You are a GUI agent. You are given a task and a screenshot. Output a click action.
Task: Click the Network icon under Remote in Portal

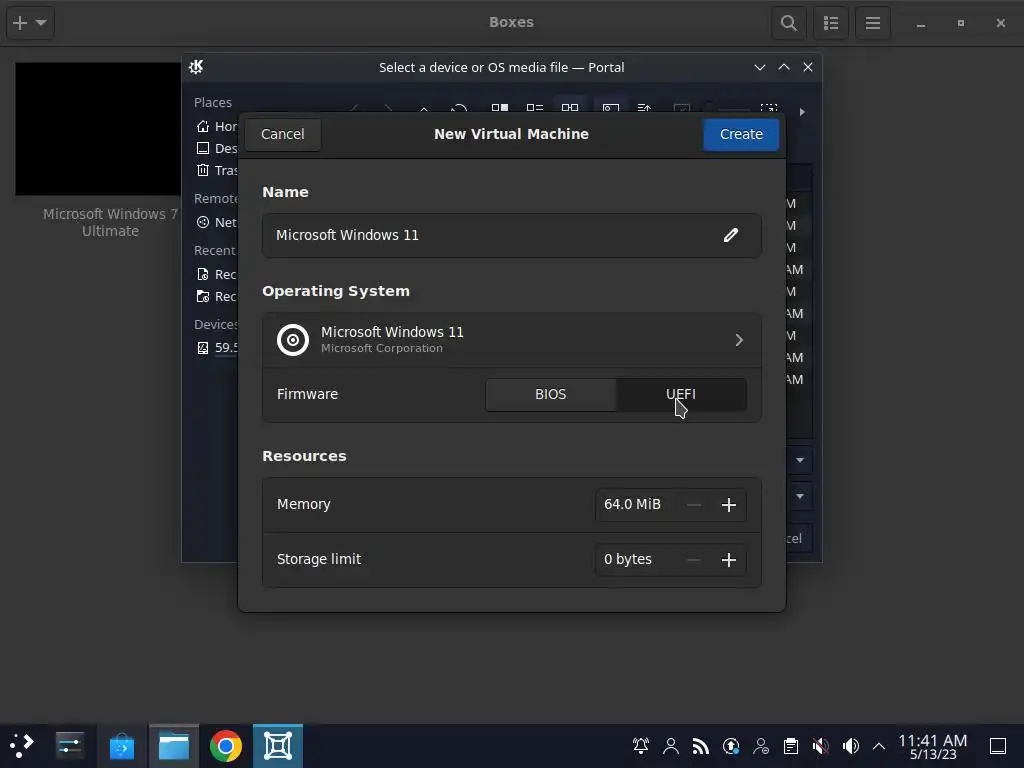pyautogui.click(x=203, y=222)
